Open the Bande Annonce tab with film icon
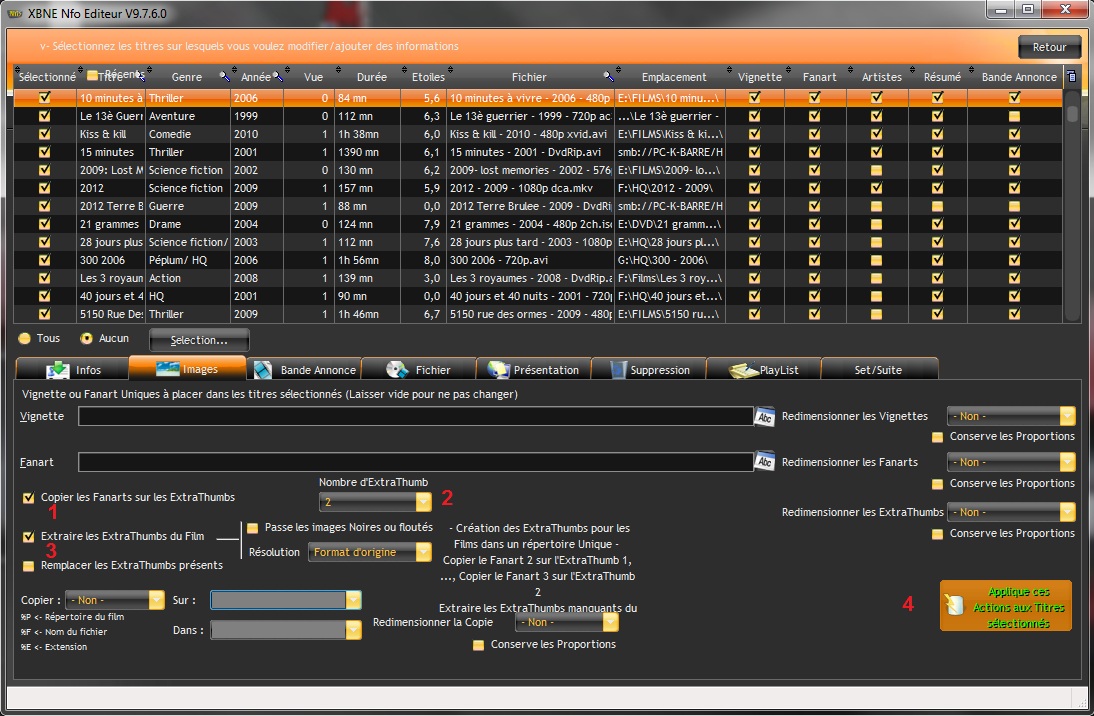The height and width of the screenshot is (716, 1094). click(x=303, y=369)
